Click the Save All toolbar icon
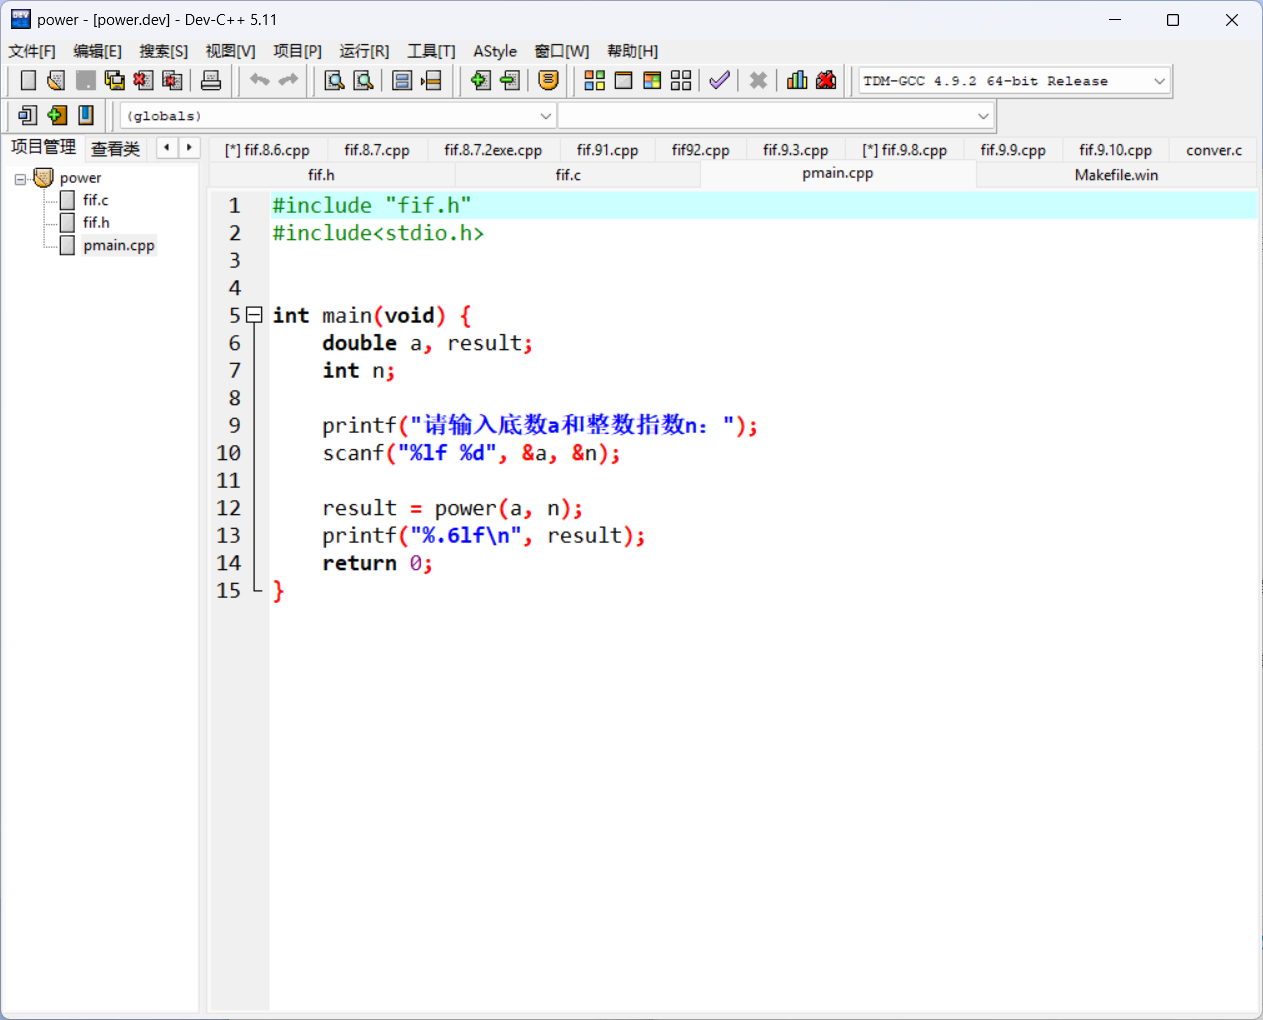The image size is (1263, 1020). point(115,81)
